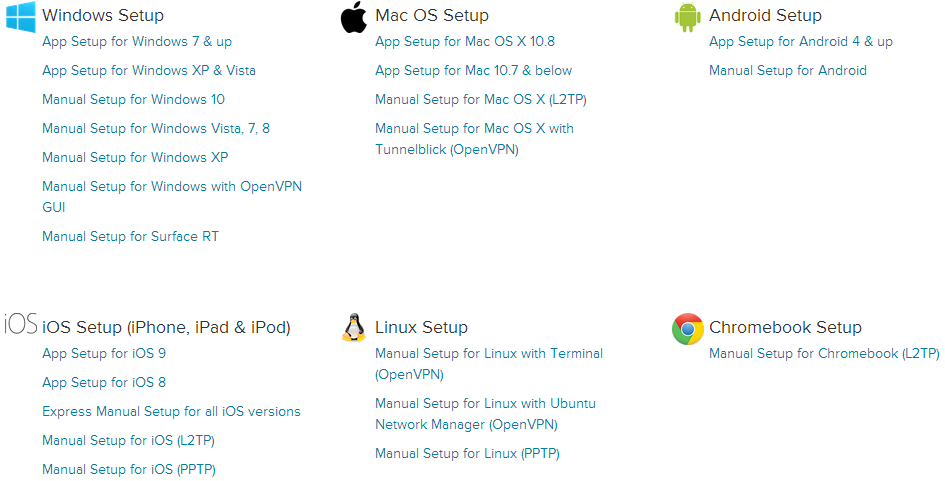Open App Setup for Windows 7 & up
The image size is (945, 481).
pos(137,42)
